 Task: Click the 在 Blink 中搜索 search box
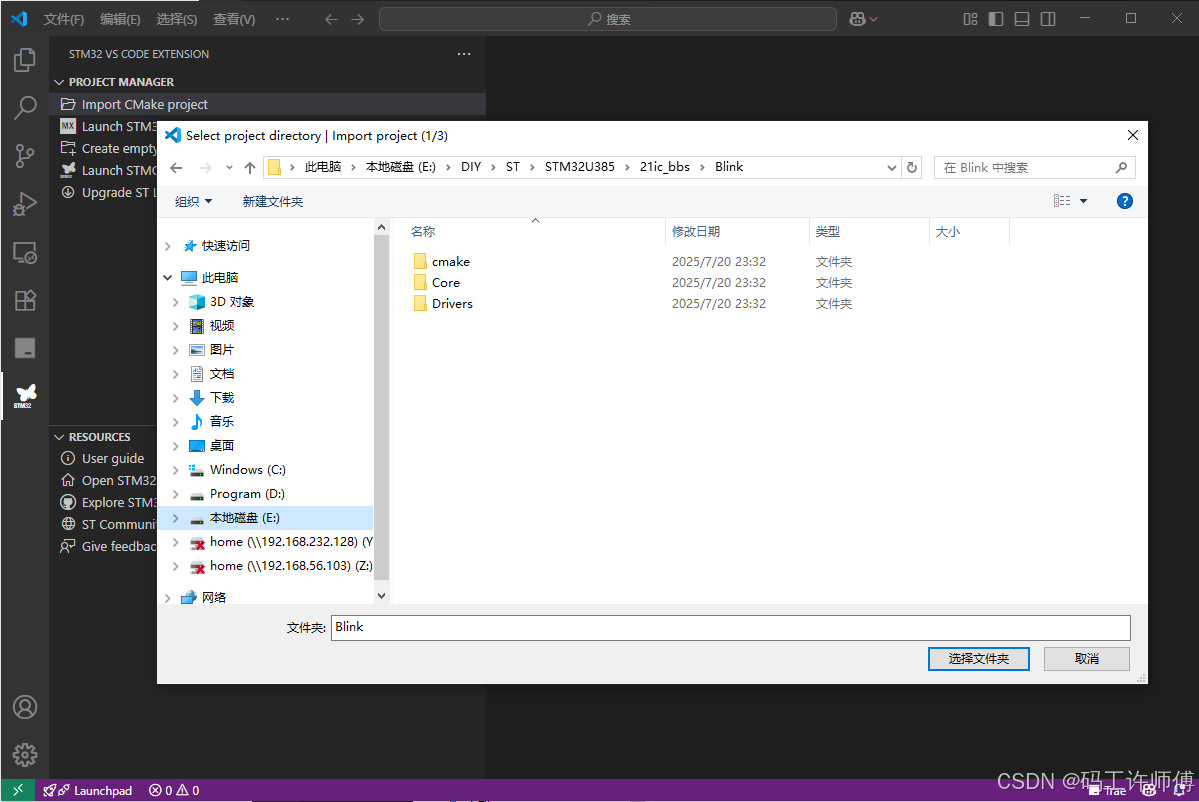[x=1035, y=167]
